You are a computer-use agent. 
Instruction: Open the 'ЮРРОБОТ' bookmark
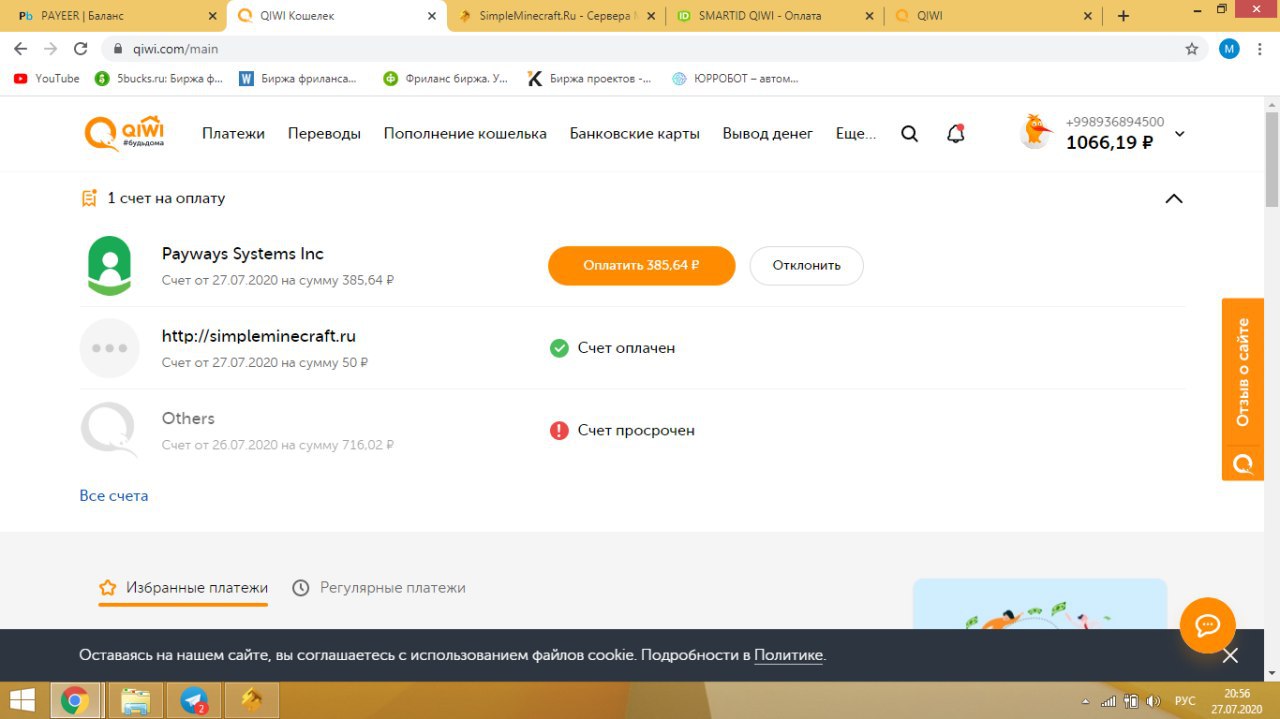coord(735,78)
